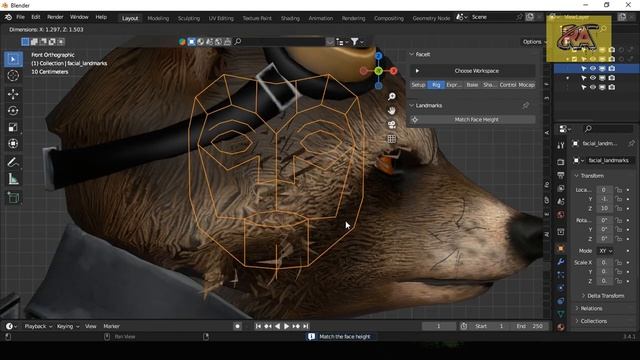The height and width of the screenshot is (360, 640).
Task: Click the properties search field
Action: coord(608,129)
